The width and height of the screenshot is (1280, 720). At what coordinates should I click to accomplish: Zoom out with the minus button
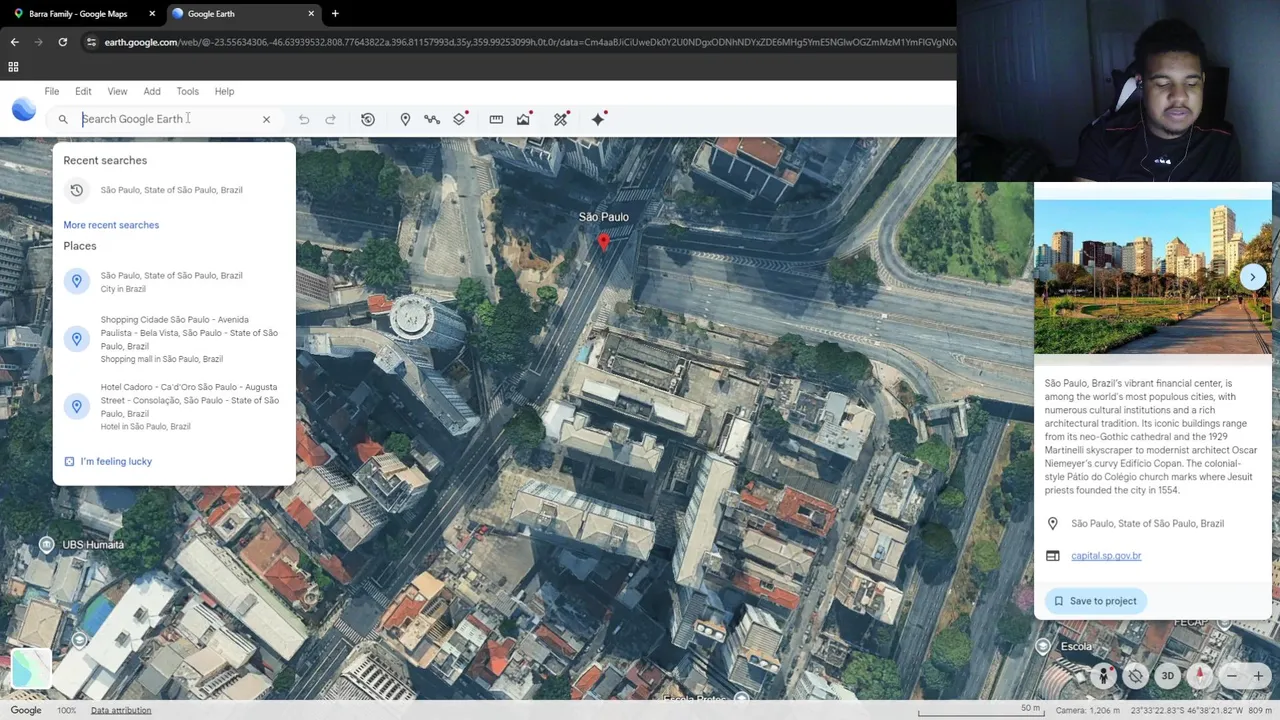[1232, 676]
